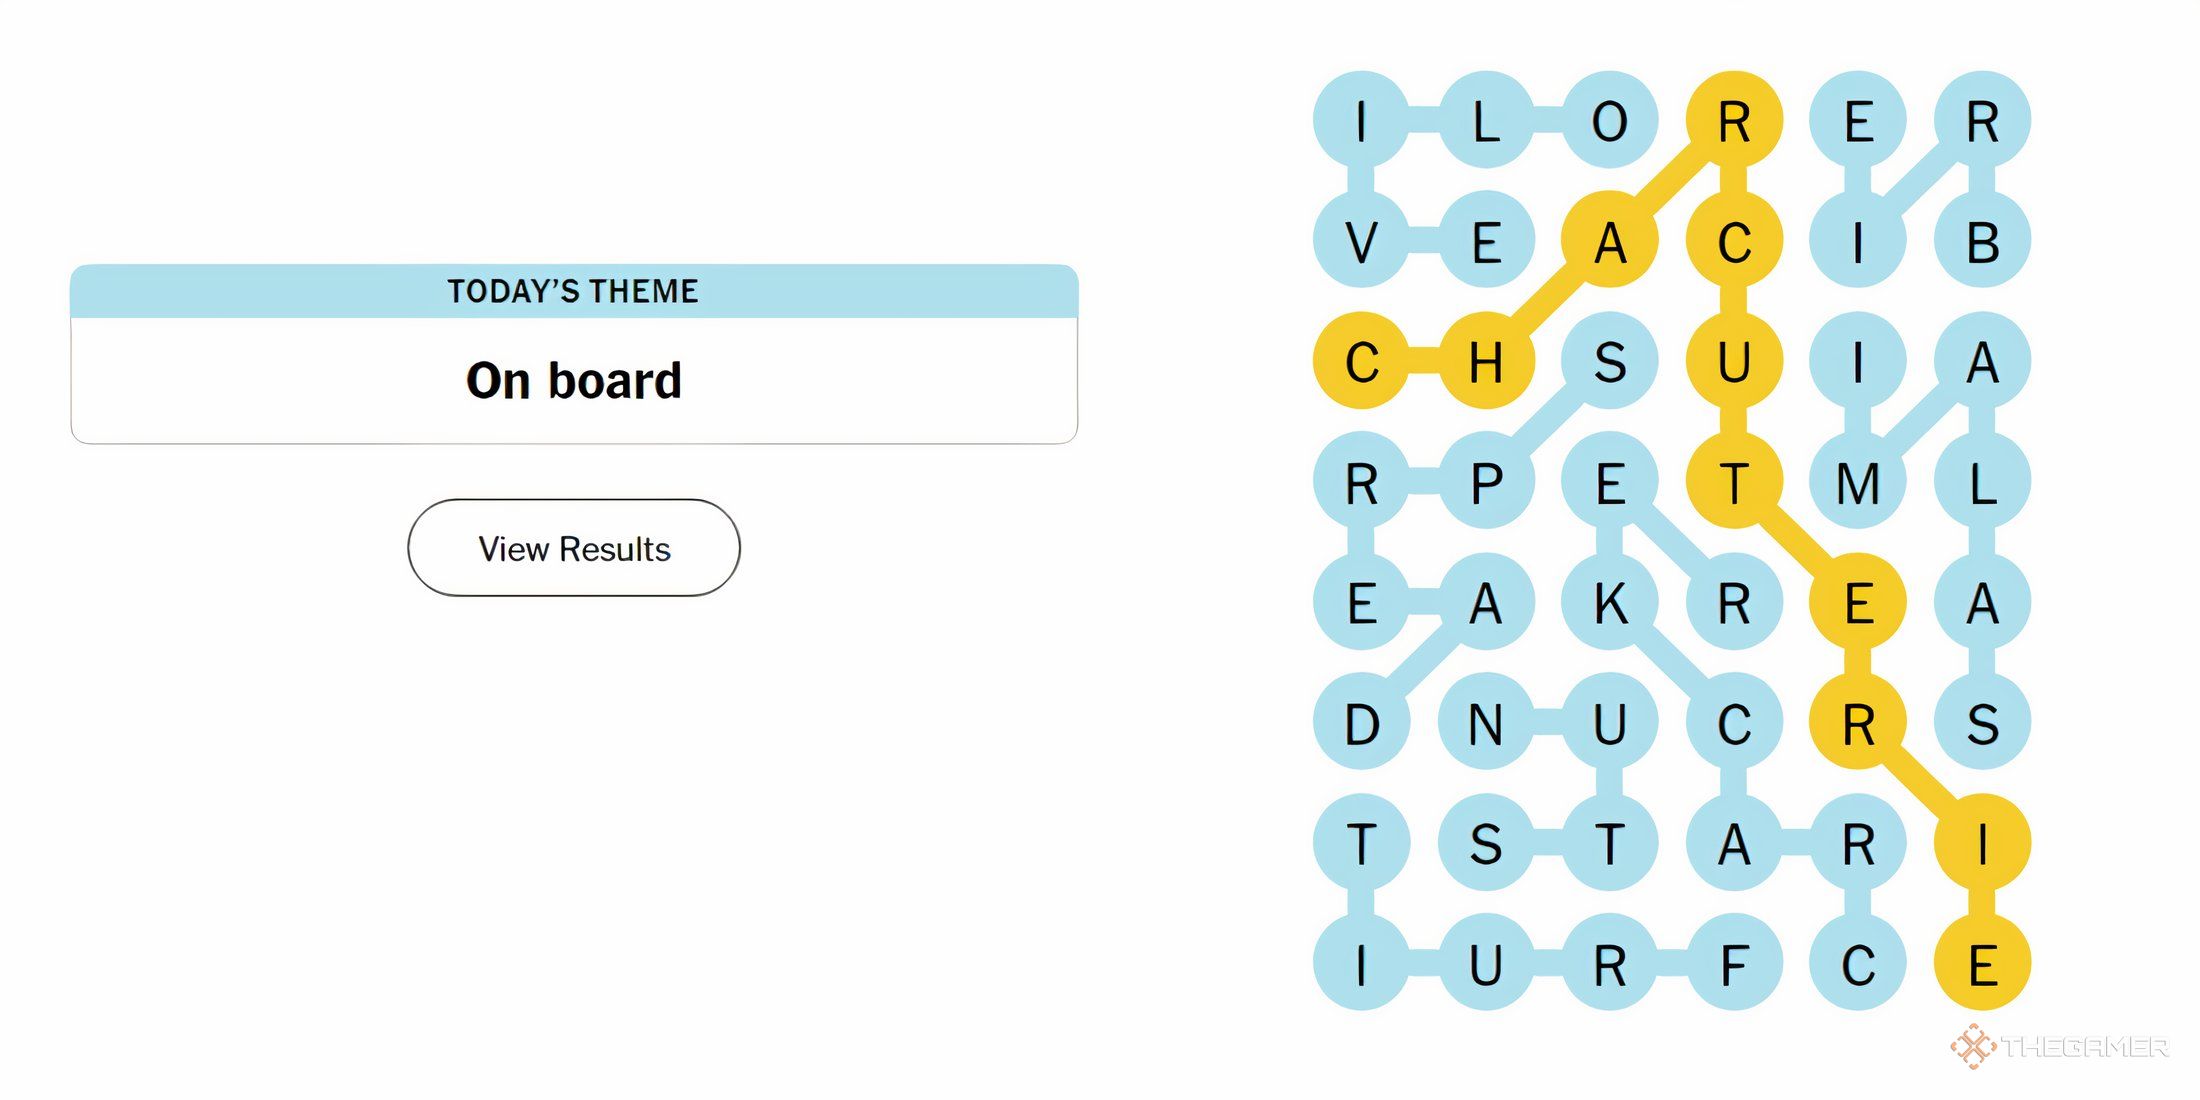Select the blue V letter tile
The image size is (2200, 1100).
1361,241
